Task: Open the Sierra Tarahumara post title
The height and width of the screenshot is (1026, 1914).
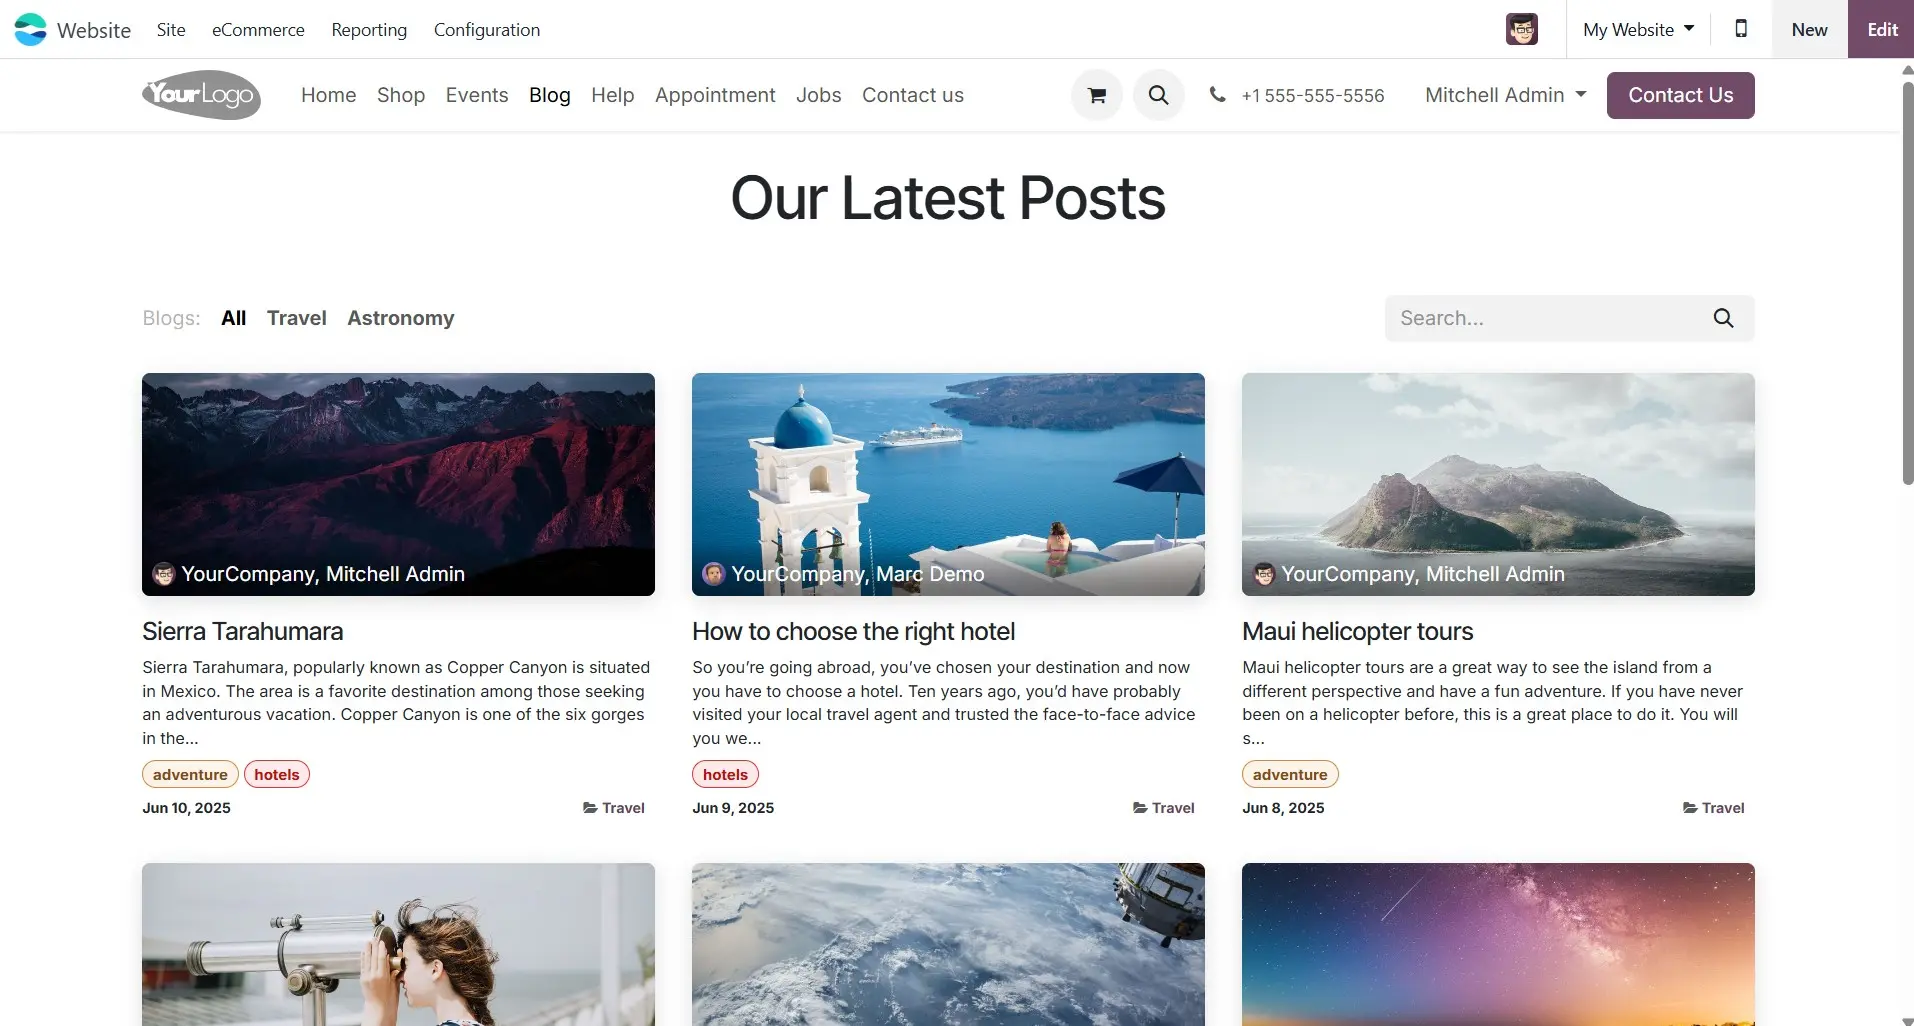Action: pyautogui.click(x=242, y=631)
